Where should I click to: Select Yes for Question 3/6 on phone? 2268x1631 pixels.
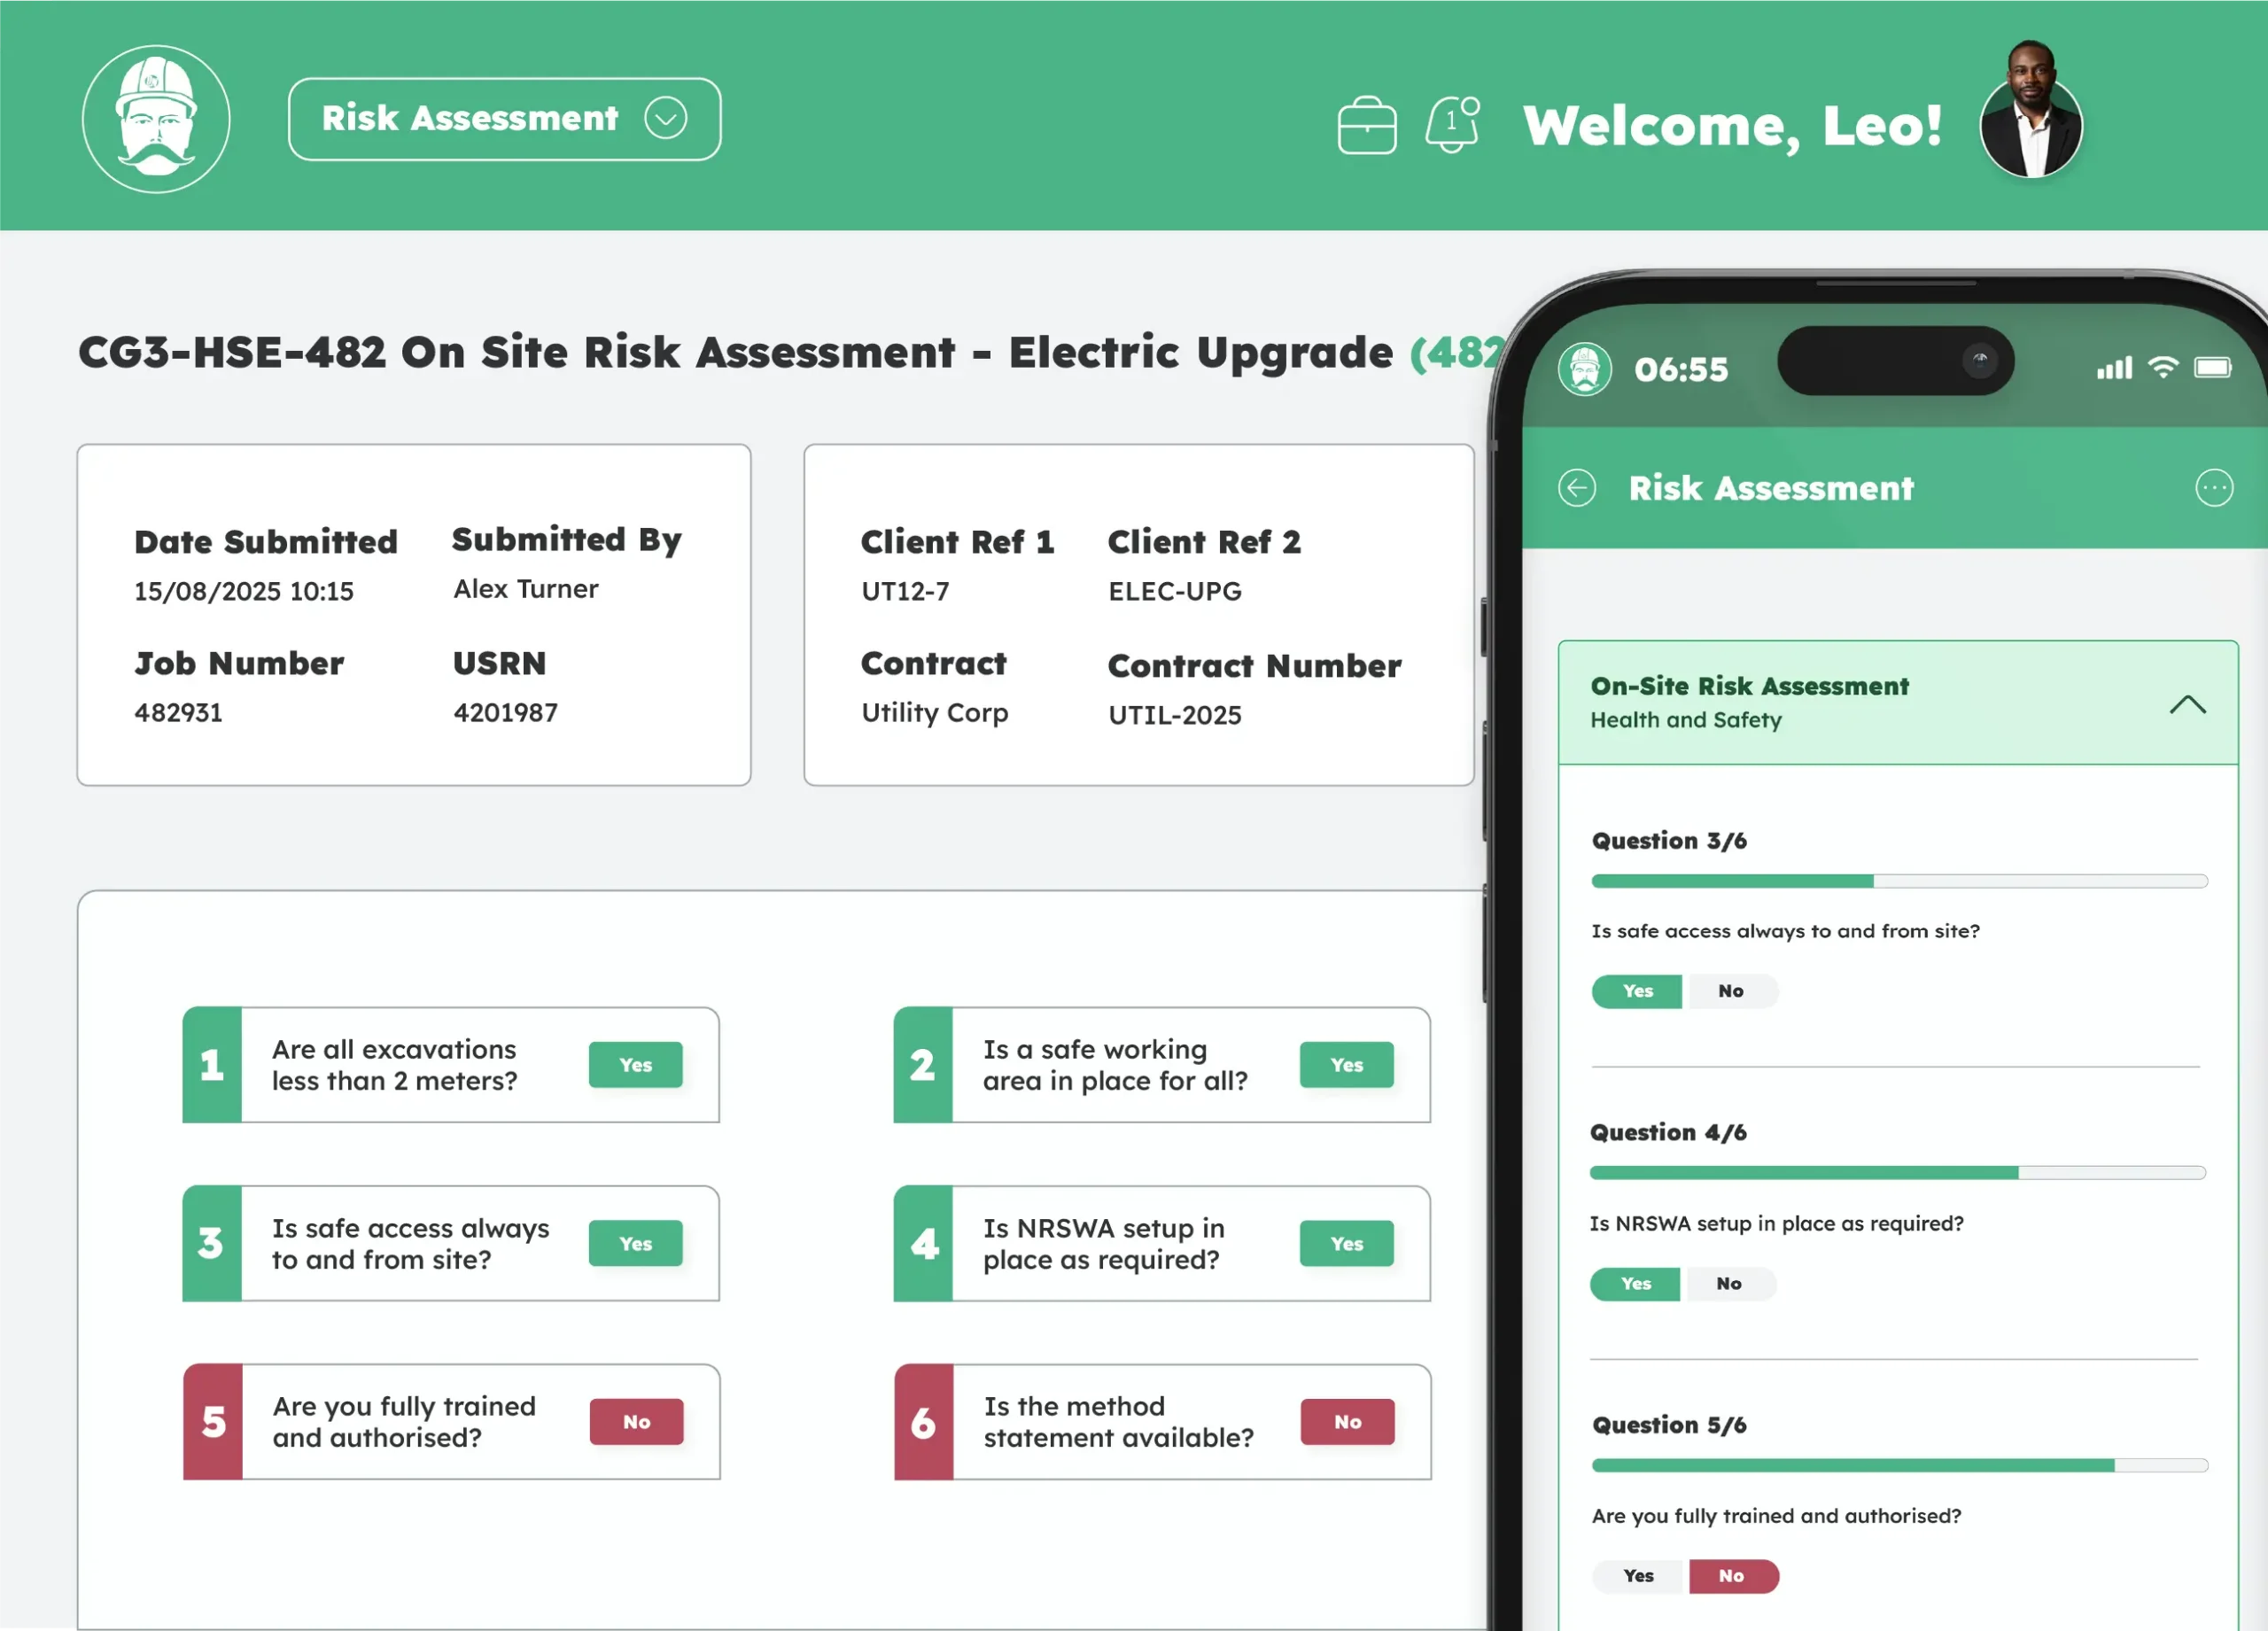pos(1637,991)
